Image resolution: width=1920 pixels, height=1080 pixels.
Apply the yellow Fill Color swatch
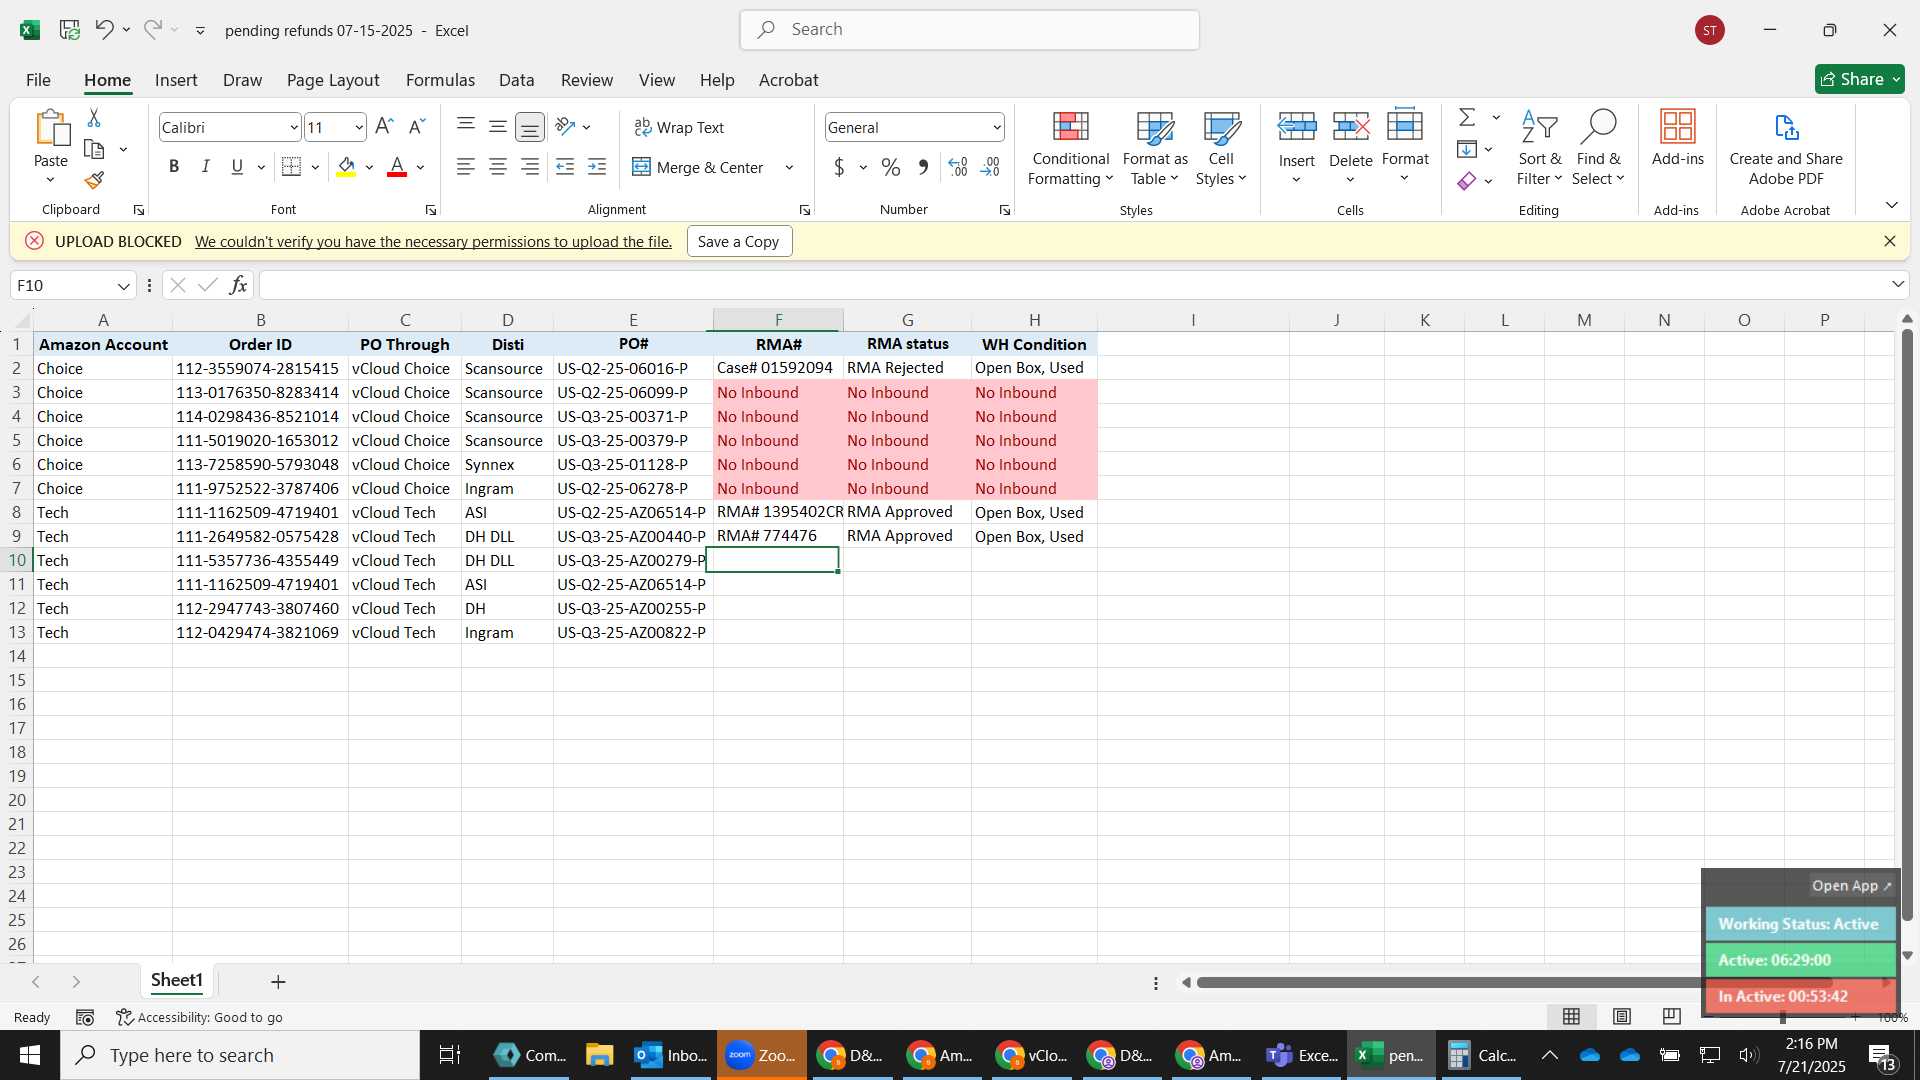pos(346,167)
